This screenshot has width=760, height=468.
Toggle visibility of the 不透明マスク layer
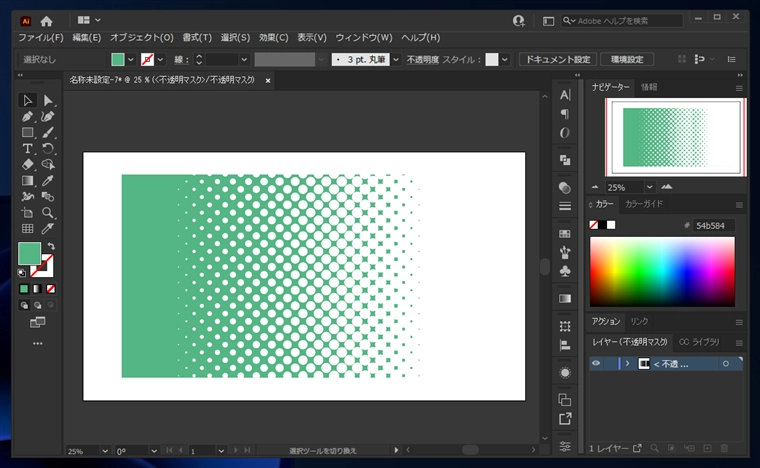pyautogui.click(x=596, y=363)
